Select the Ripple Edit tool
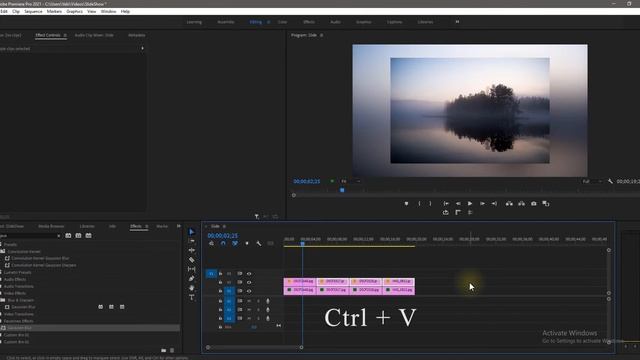 (x=191, y=251)
